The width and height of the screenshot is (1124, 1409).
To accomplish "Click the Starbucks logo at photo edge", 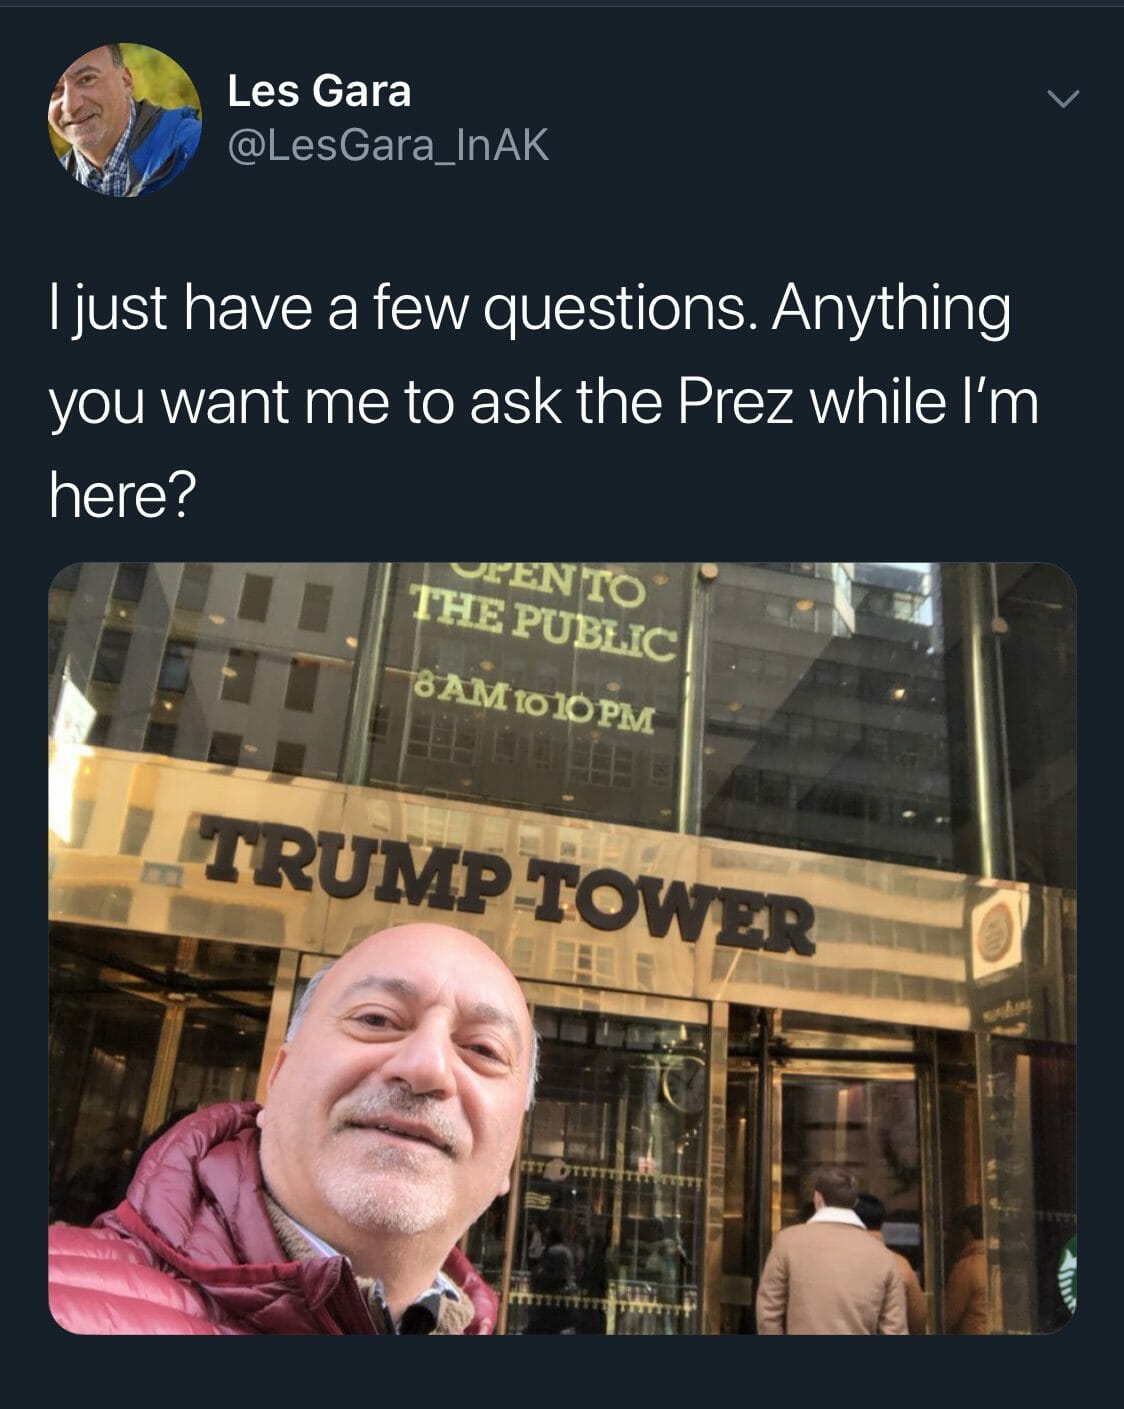I will pyautogui.click(x=1067, y=1270).
